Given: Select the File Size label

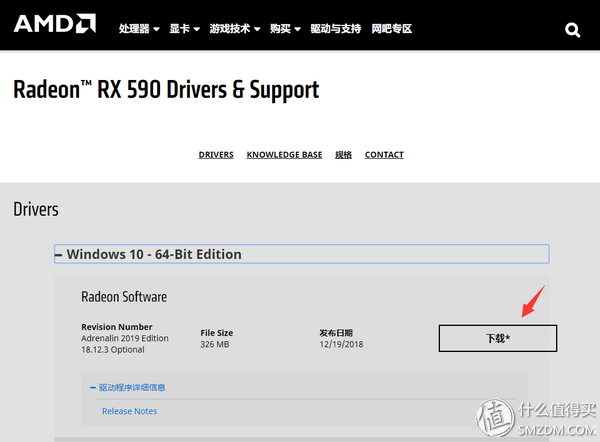Looking at the screenshot, I should (x=217, y=333).
